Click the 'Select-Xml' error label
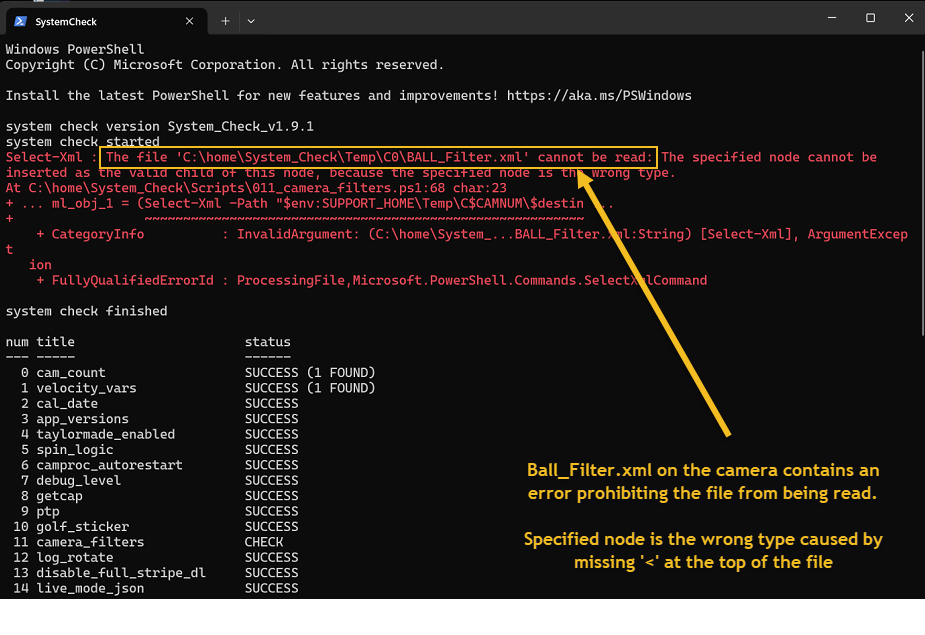The height and width of the screenshot is (635, 925). 44,157
